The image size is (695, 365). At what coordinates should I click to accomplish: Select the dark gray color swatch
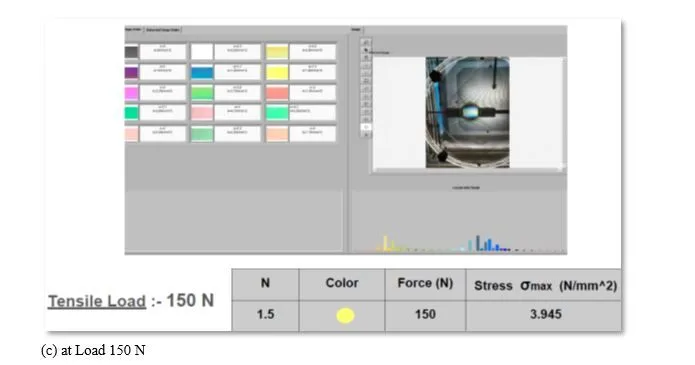pos(132,52)
